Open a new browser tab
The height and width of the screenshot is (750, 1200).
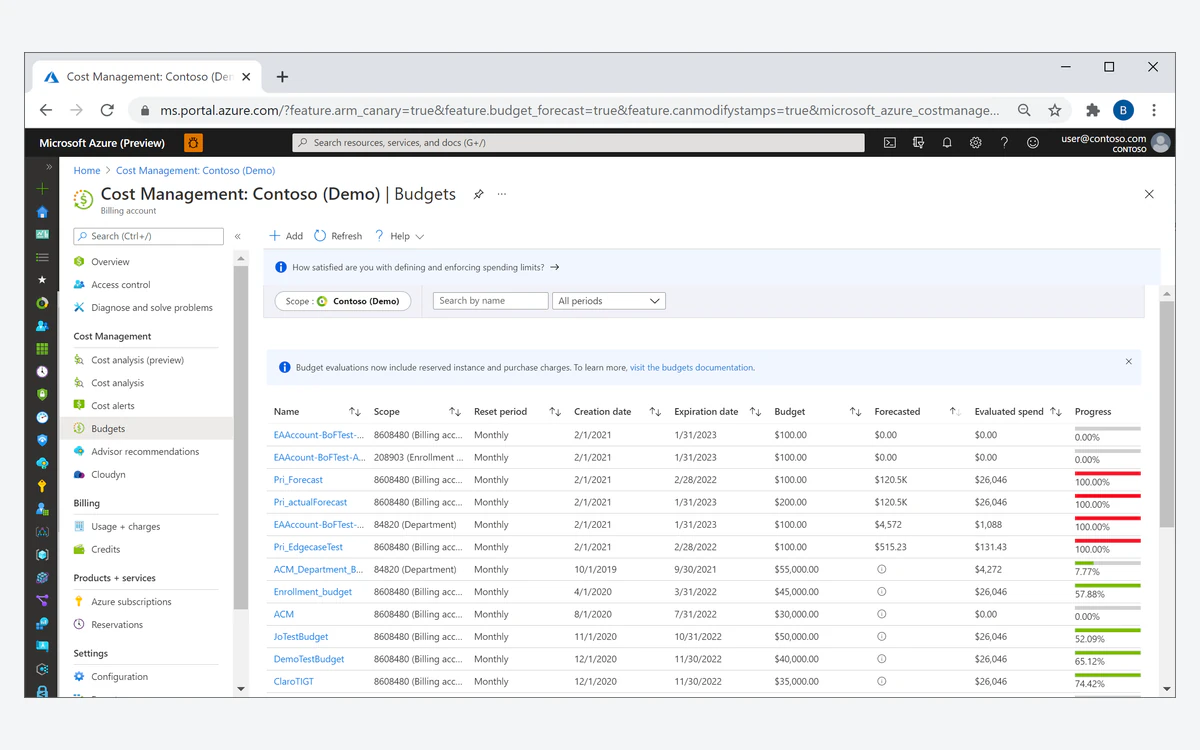(x=282, y=77)
